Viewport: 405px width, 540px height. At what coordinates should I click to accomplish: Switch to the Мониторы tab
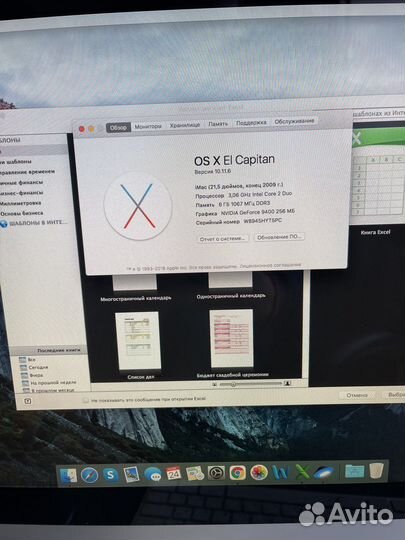148,126
